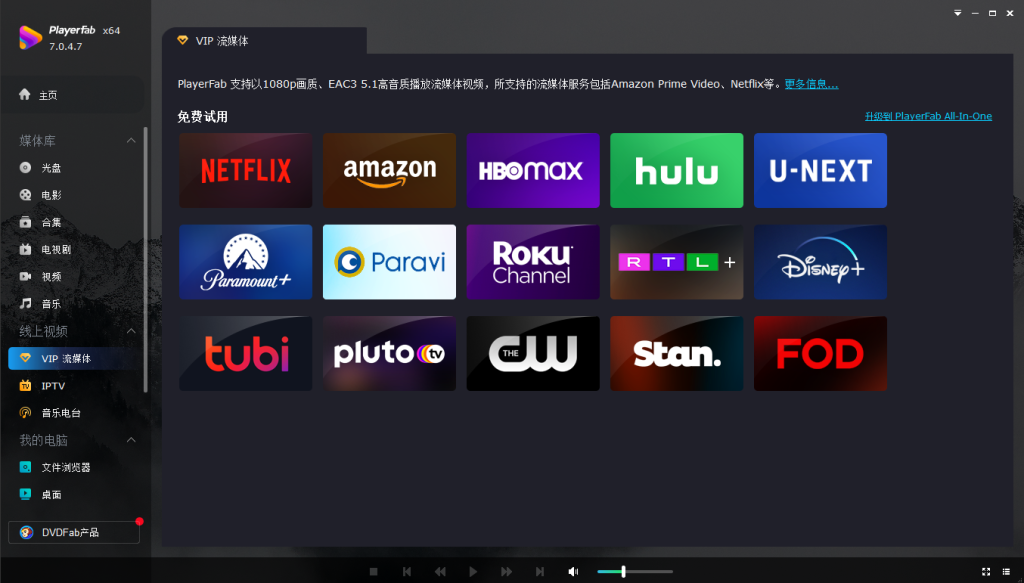Toggle fullscreen mode in the bottom bar
Screen dimensions: 1024x583
(986, 571)
